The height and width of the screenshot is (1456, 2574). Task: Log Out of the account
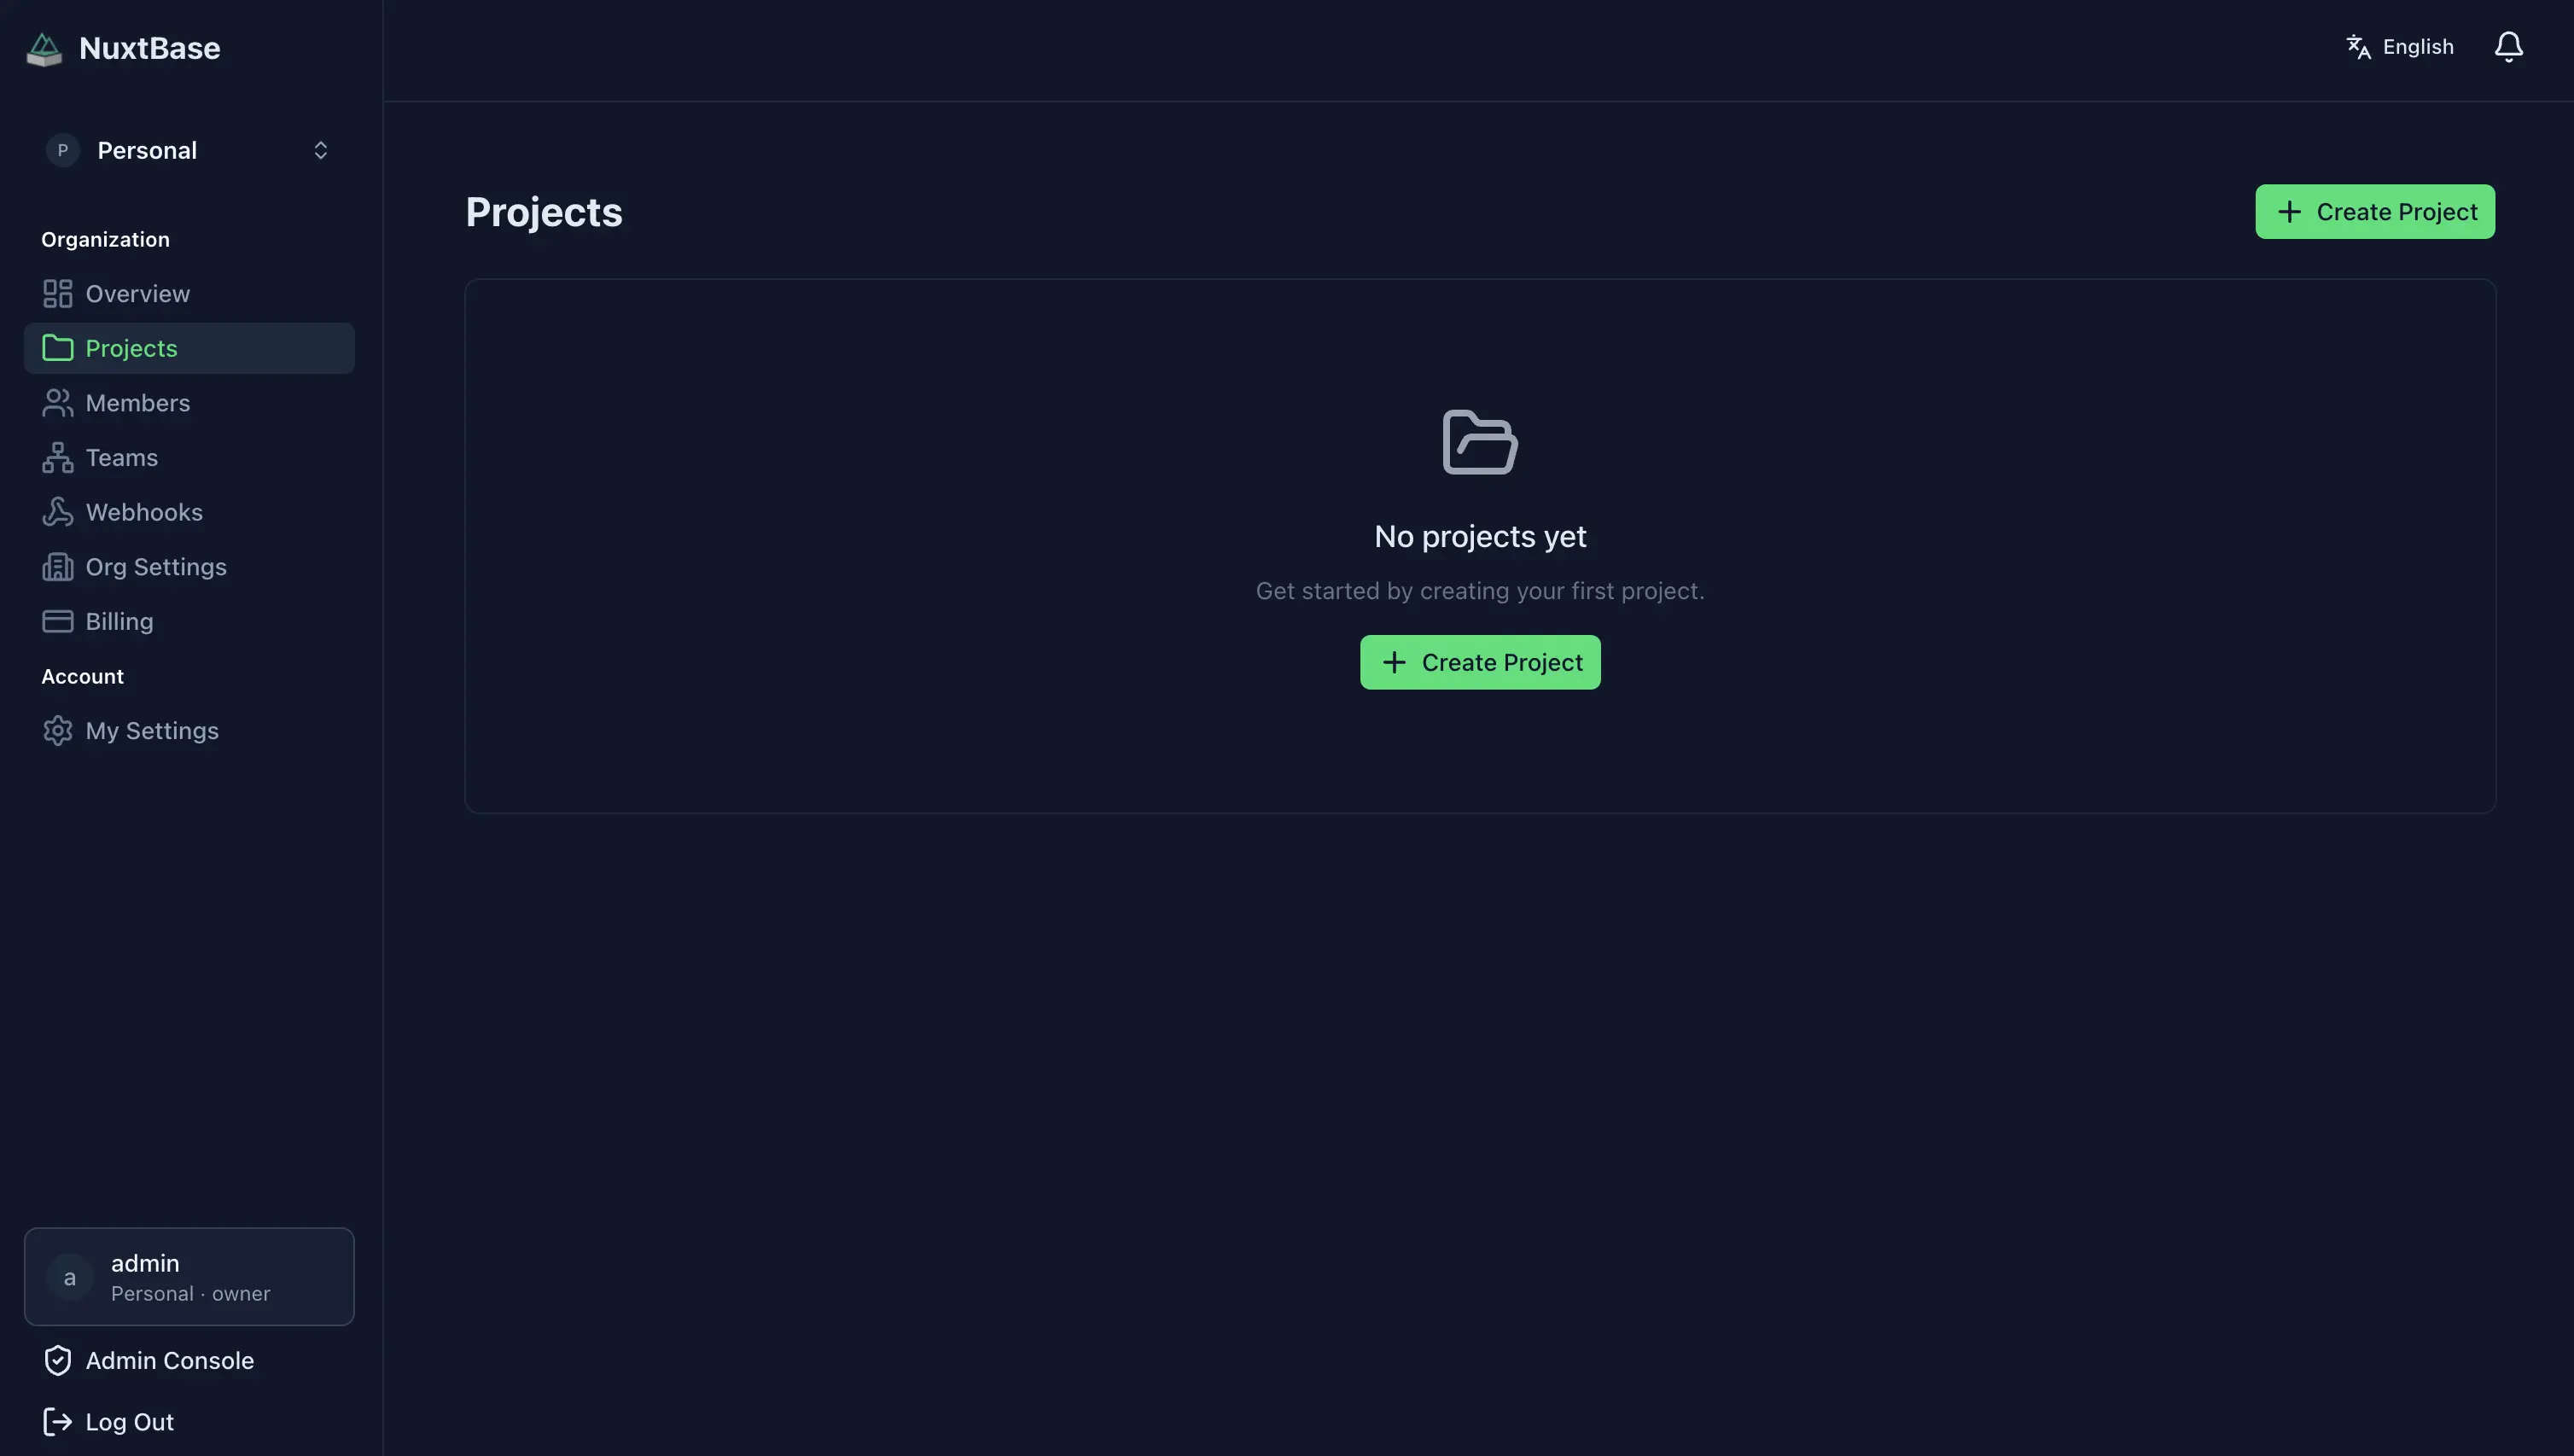(129, 1421)
